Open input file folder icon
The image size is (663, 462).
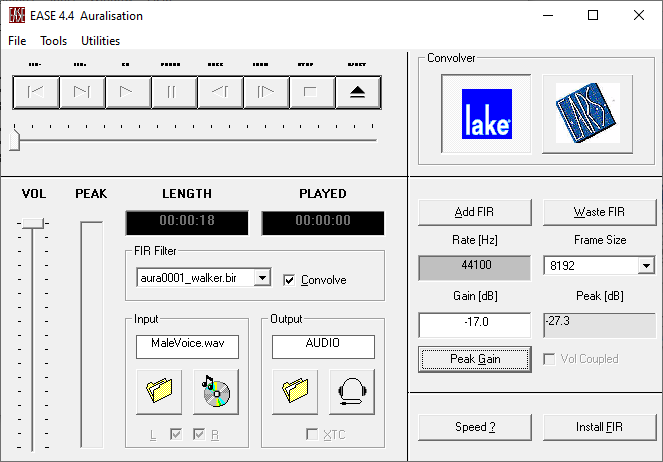pos(159,392)
